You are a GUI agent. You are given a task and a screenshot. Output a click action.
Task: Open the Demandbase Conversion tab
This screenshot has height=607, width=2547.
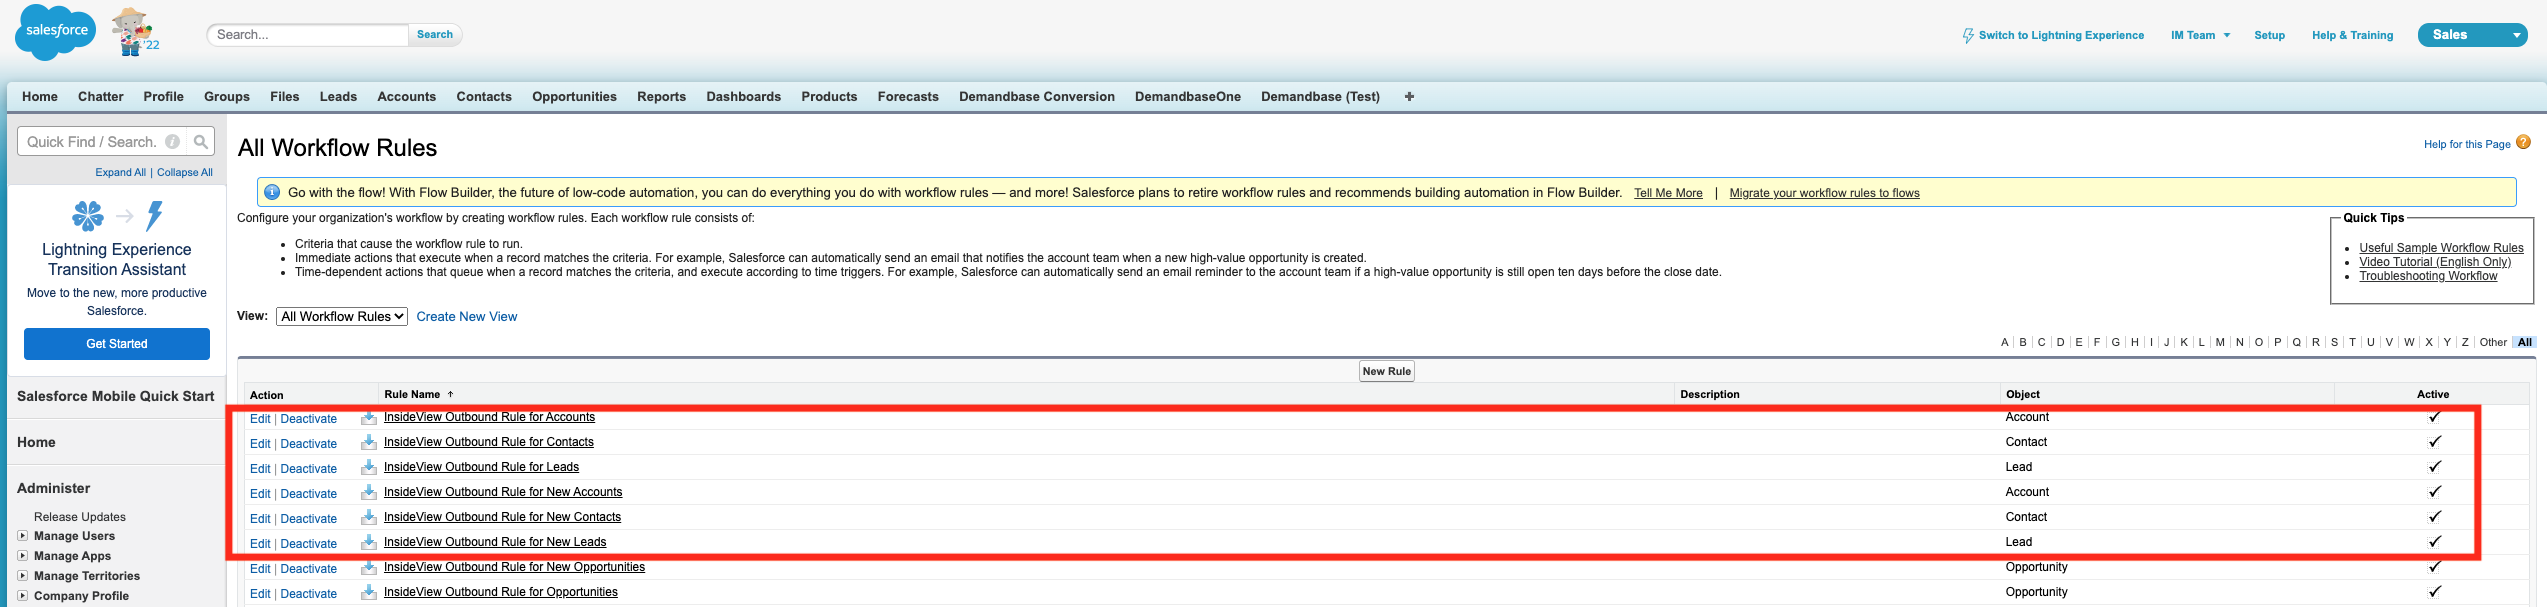1036,97
